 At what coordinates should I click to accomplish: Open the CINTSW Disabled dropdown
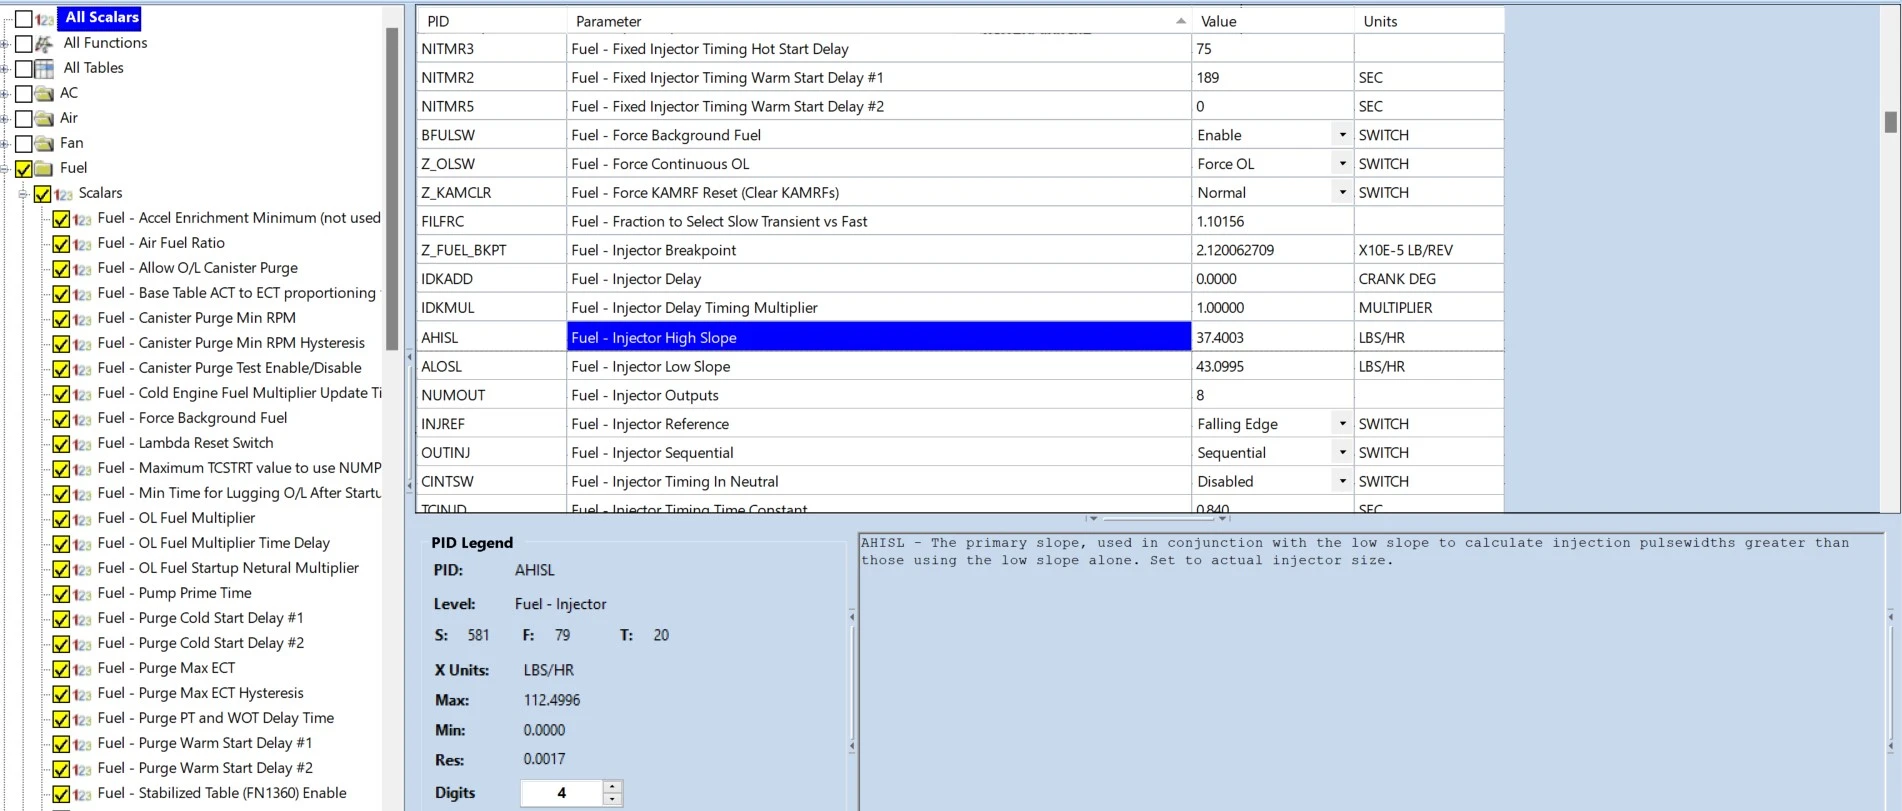click(1342, 482)
